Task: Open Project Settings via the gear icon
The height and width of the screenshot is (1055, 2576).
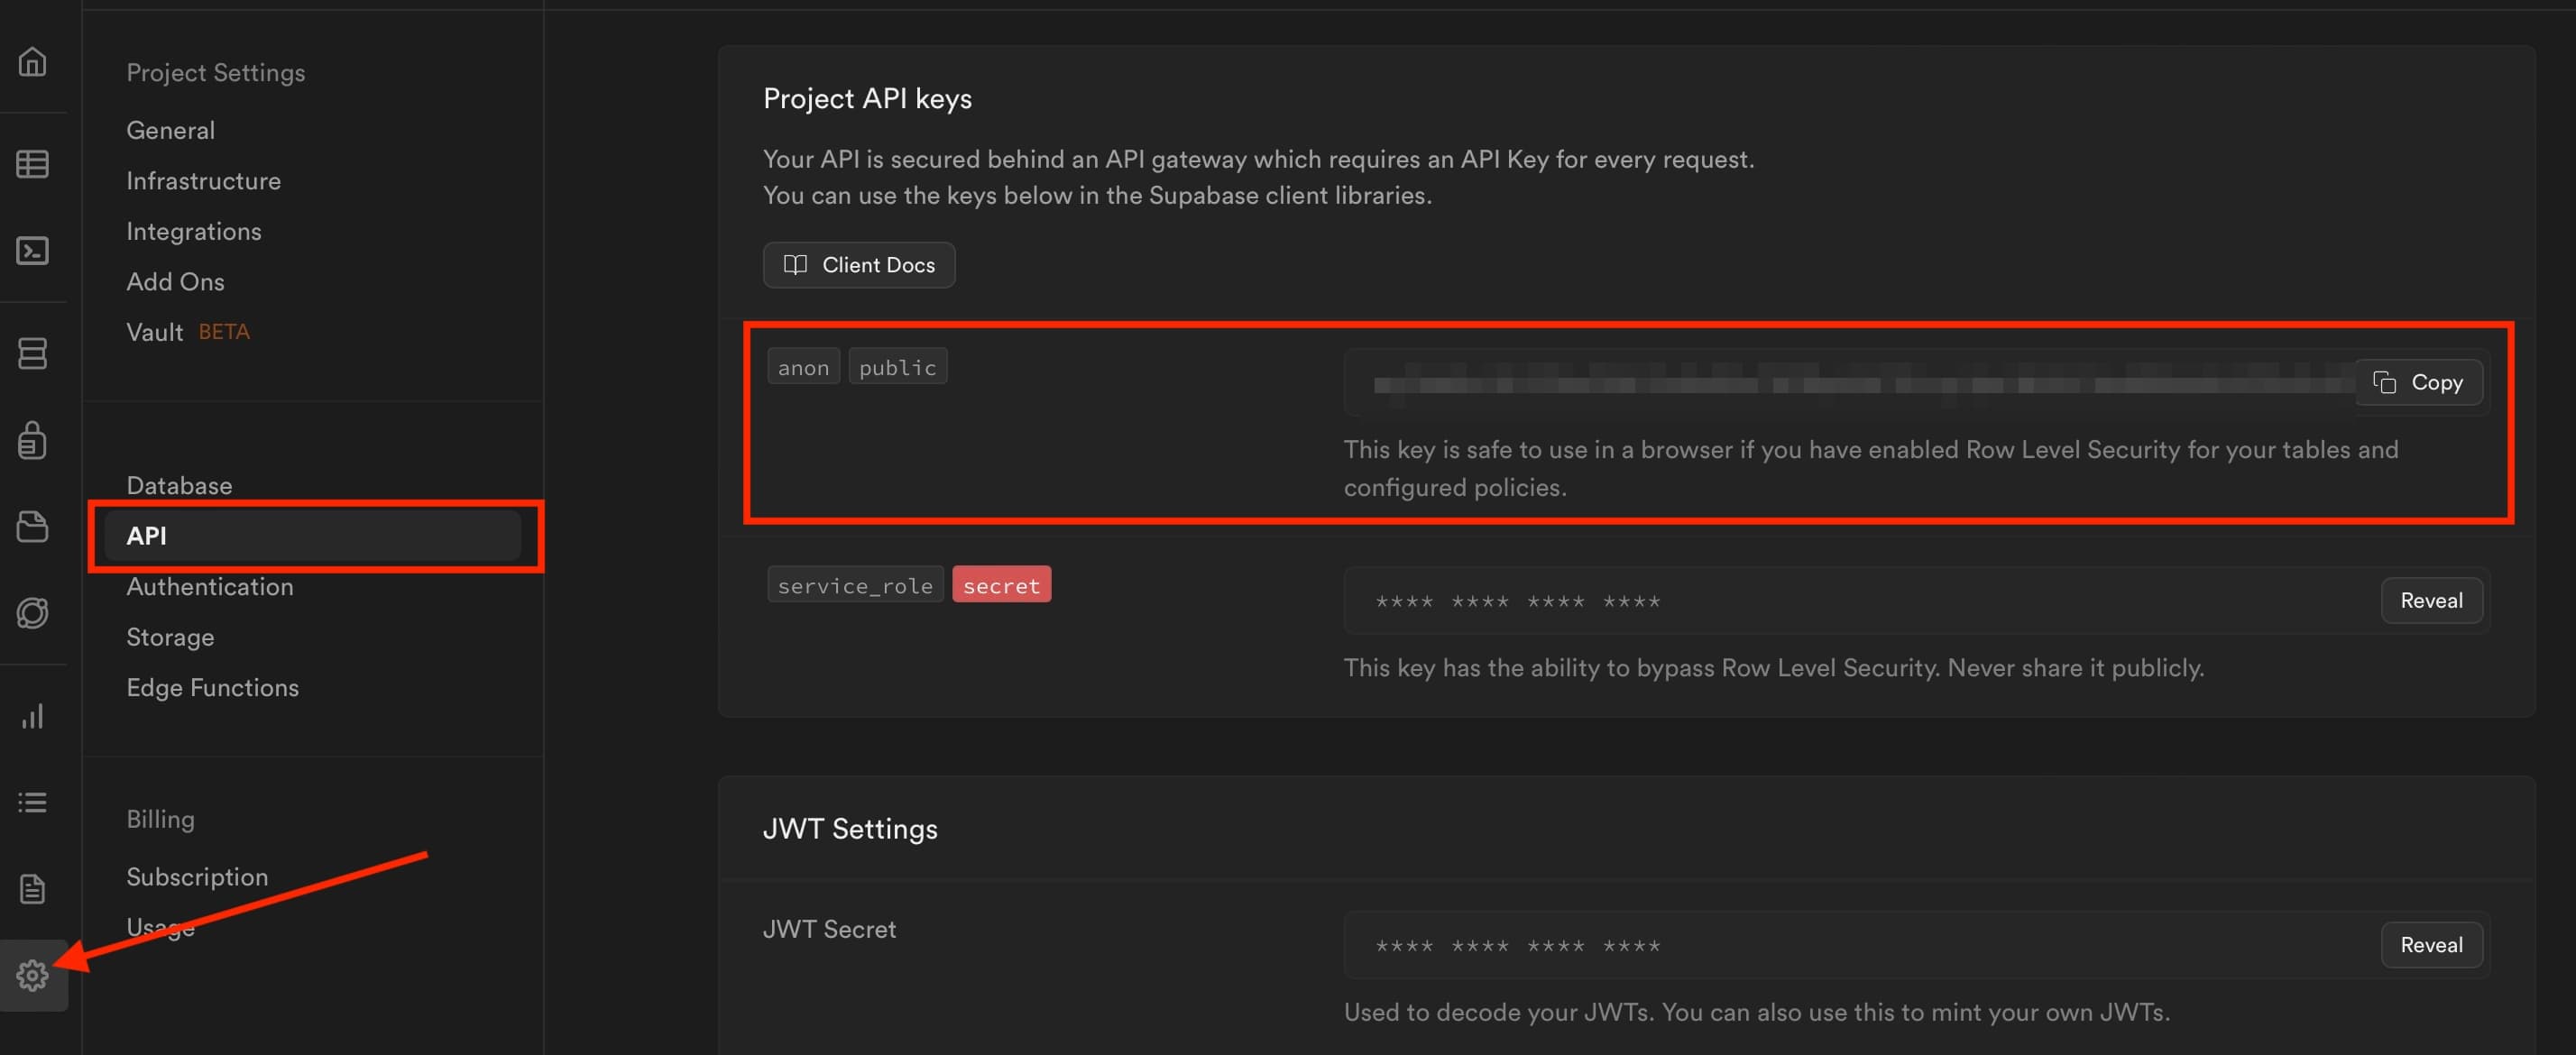Action: [x=33, y=975]
